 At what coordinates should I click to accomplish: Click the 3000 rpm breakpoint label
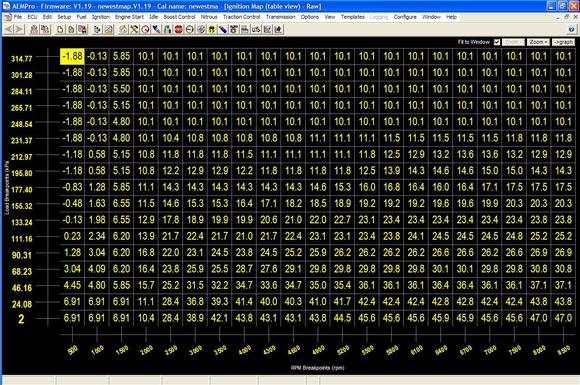[195, 349]
